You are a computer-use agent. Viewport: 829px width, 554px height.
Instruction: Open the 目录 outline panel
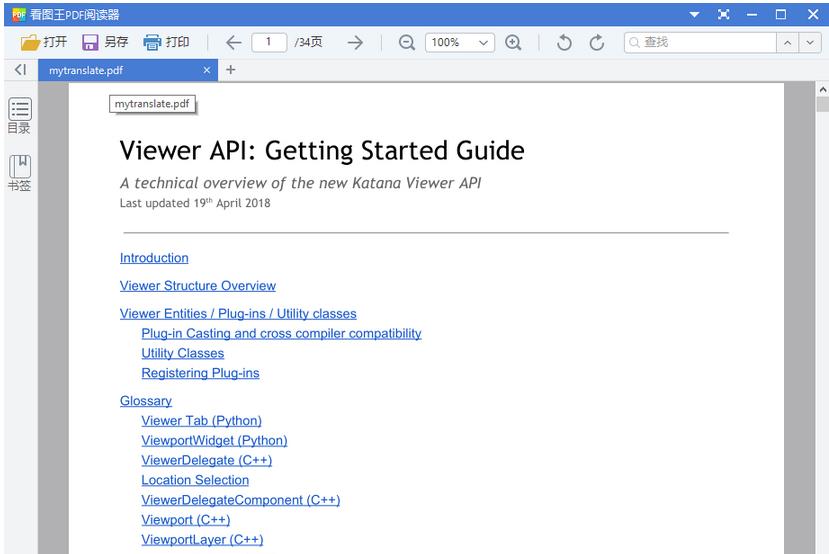point(20,116)
